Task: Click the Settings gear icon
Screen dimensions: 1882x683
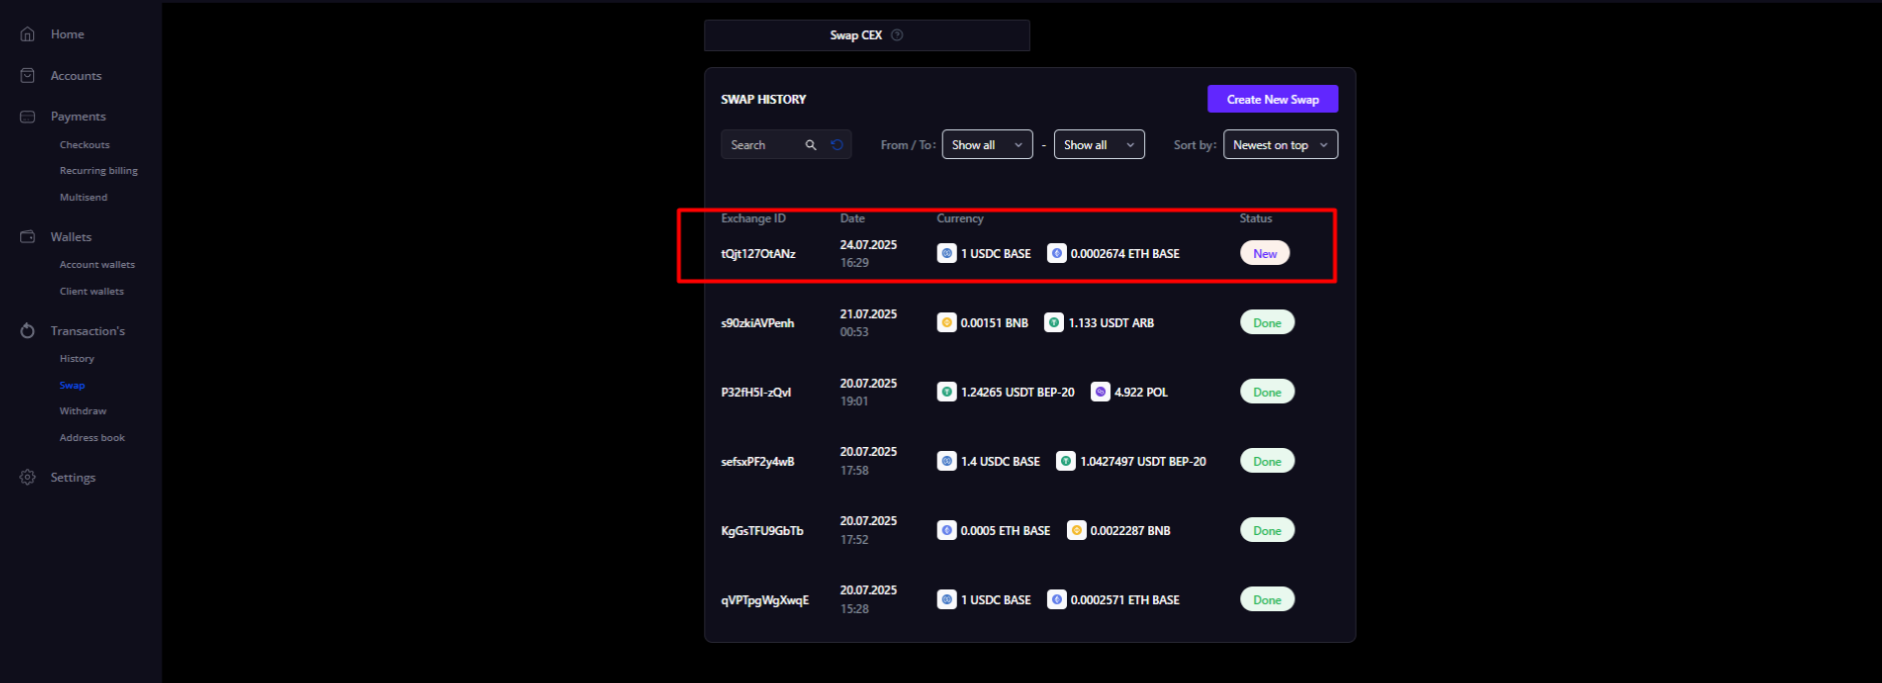Action: [27, 478]
